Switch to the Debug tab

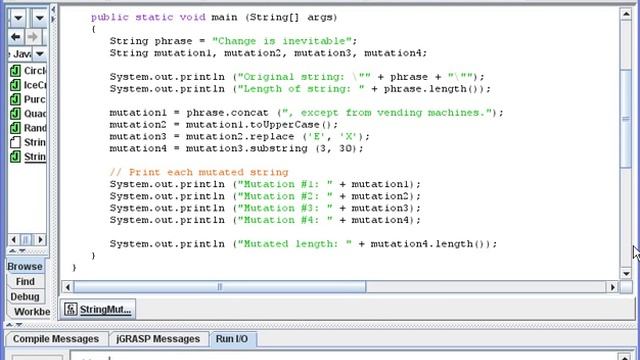point(25,296)
